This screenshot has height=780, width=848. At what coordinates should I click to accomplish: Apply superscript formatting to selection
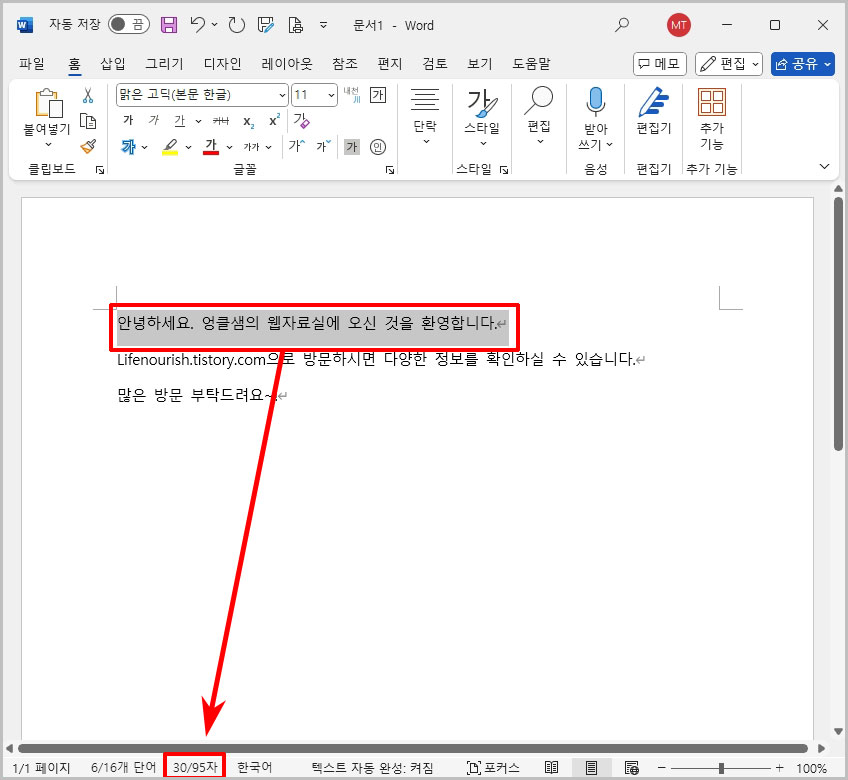click(274, 120)
